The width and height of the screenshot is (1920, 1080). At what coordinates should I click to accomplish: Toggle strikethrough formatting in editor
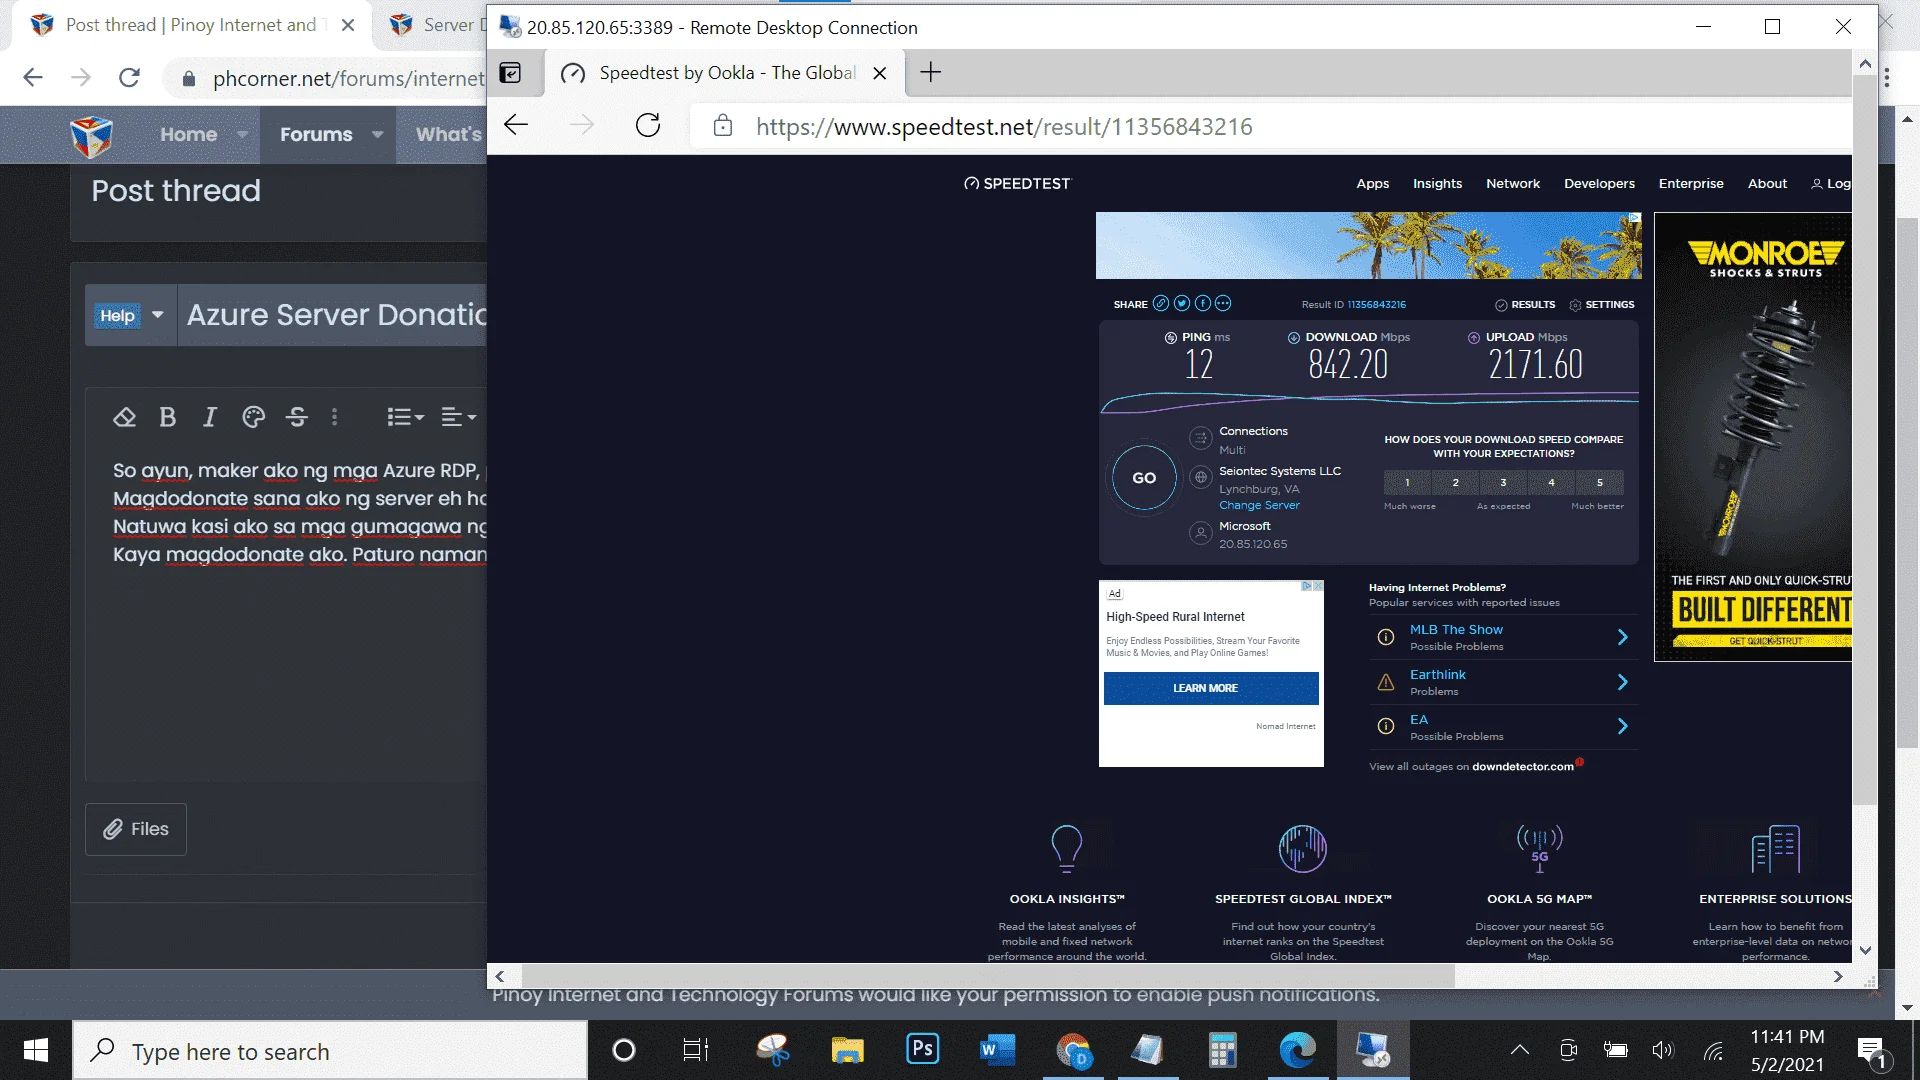297,417
